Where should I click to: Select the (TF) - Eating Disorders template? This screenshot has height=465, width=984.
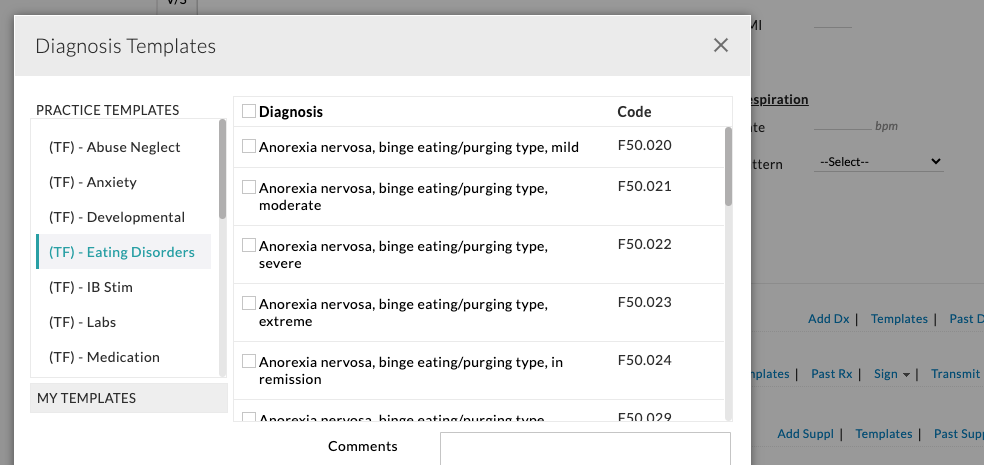click(121, 252)
